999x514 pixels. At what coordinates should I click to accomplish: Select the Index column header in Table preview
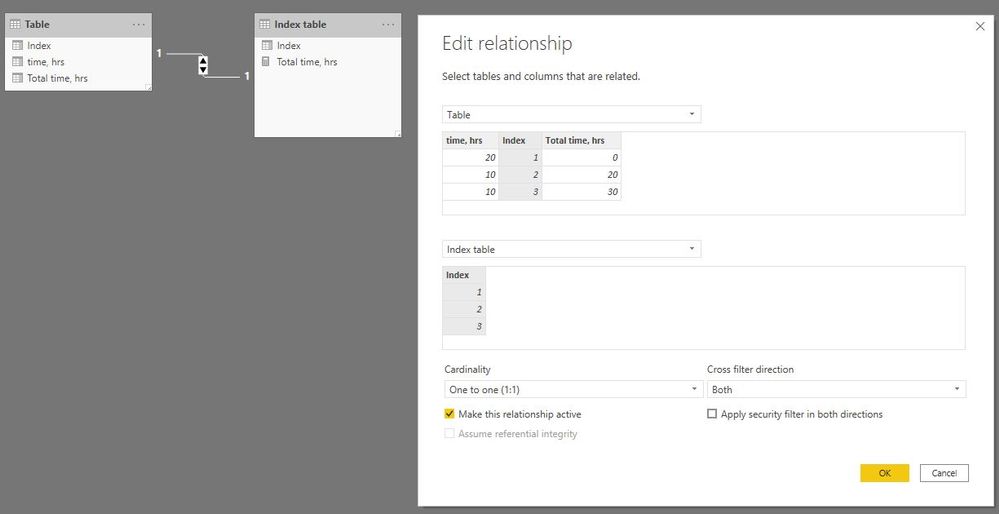(520, 140)
